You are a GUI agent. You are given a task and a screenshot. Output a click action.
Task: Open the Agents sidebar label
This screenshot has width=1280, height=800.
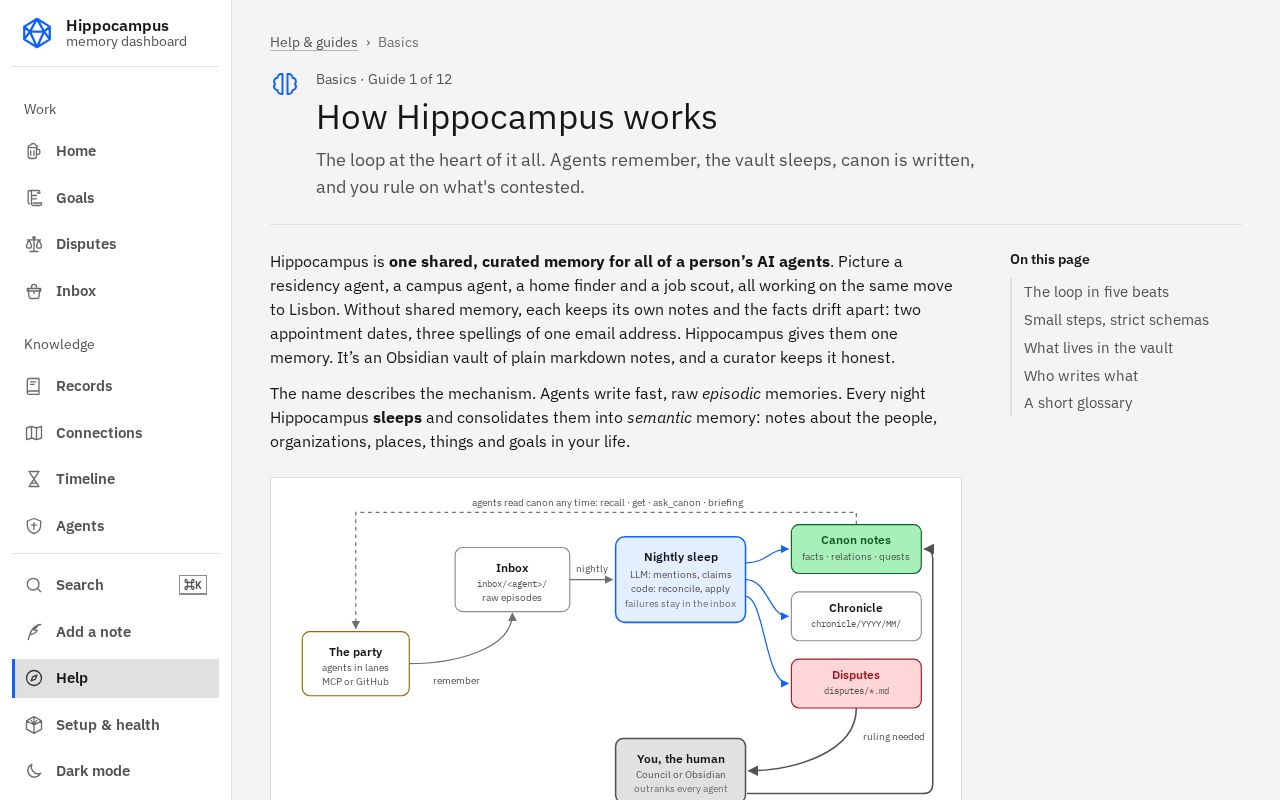tap(80, 526)
